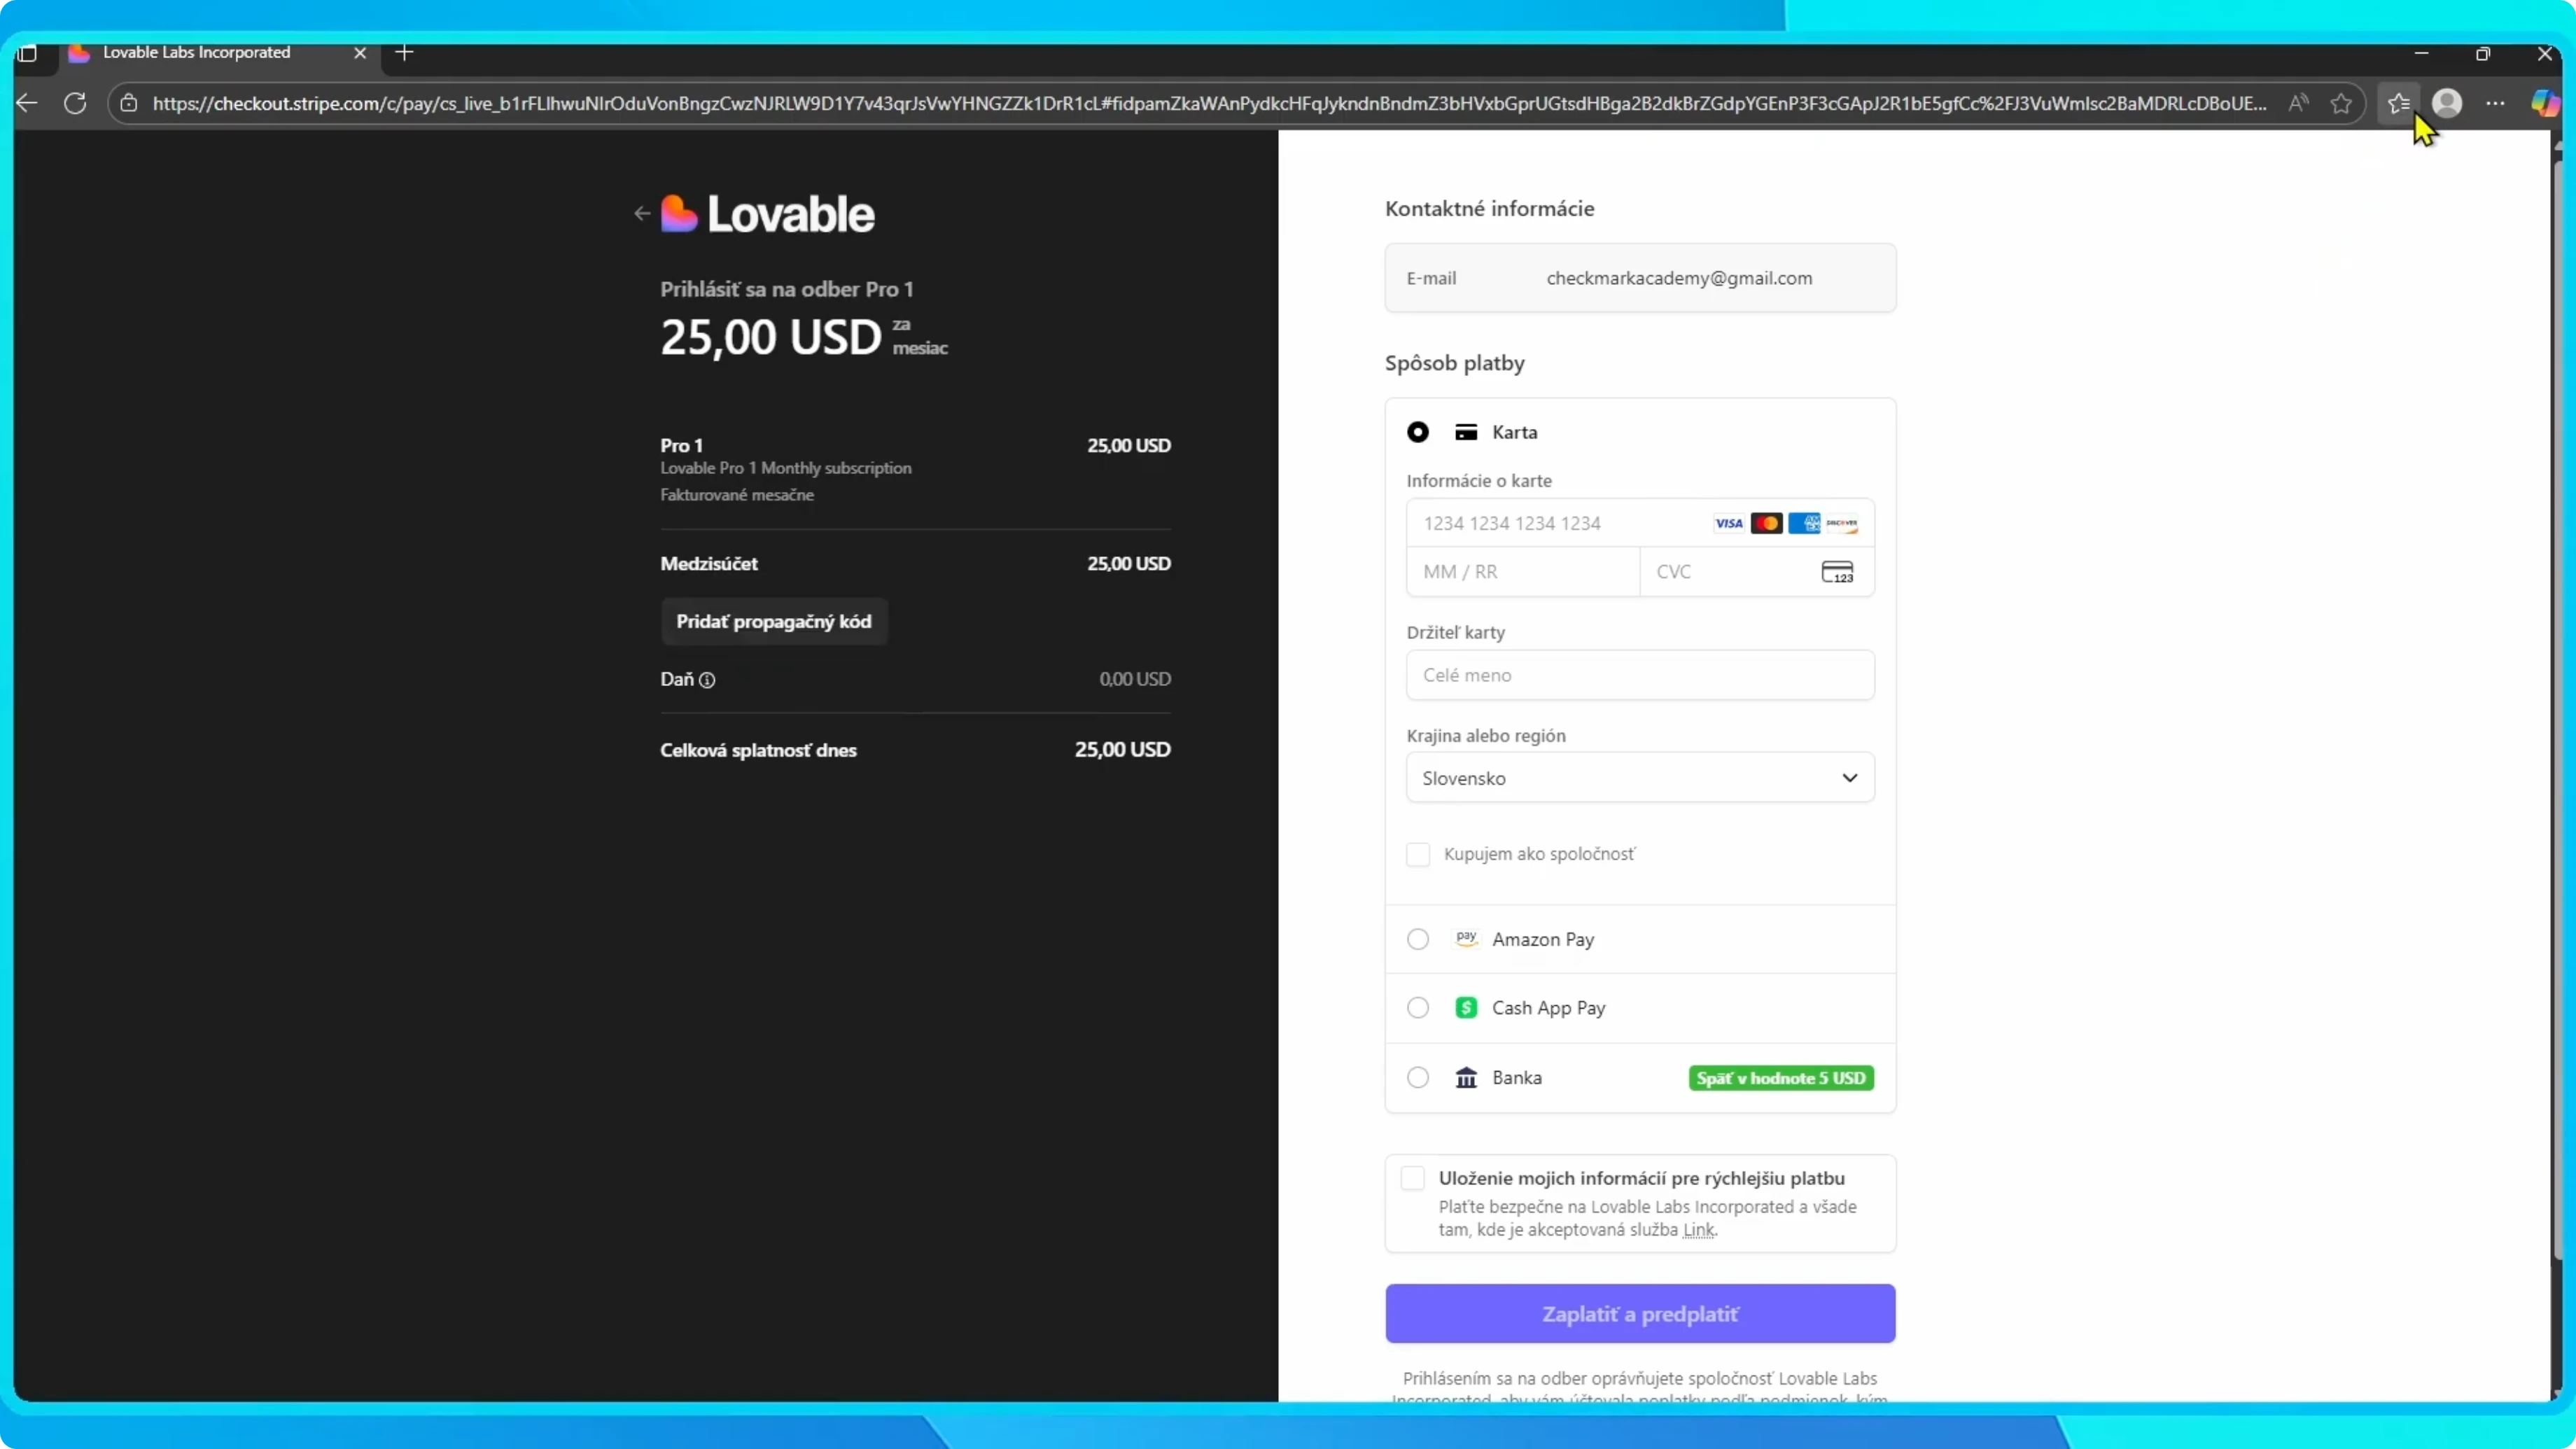Launch the Copilot sidebar icon
The height and width of the screenshot is (1449, 2576).
point(2545,103)
